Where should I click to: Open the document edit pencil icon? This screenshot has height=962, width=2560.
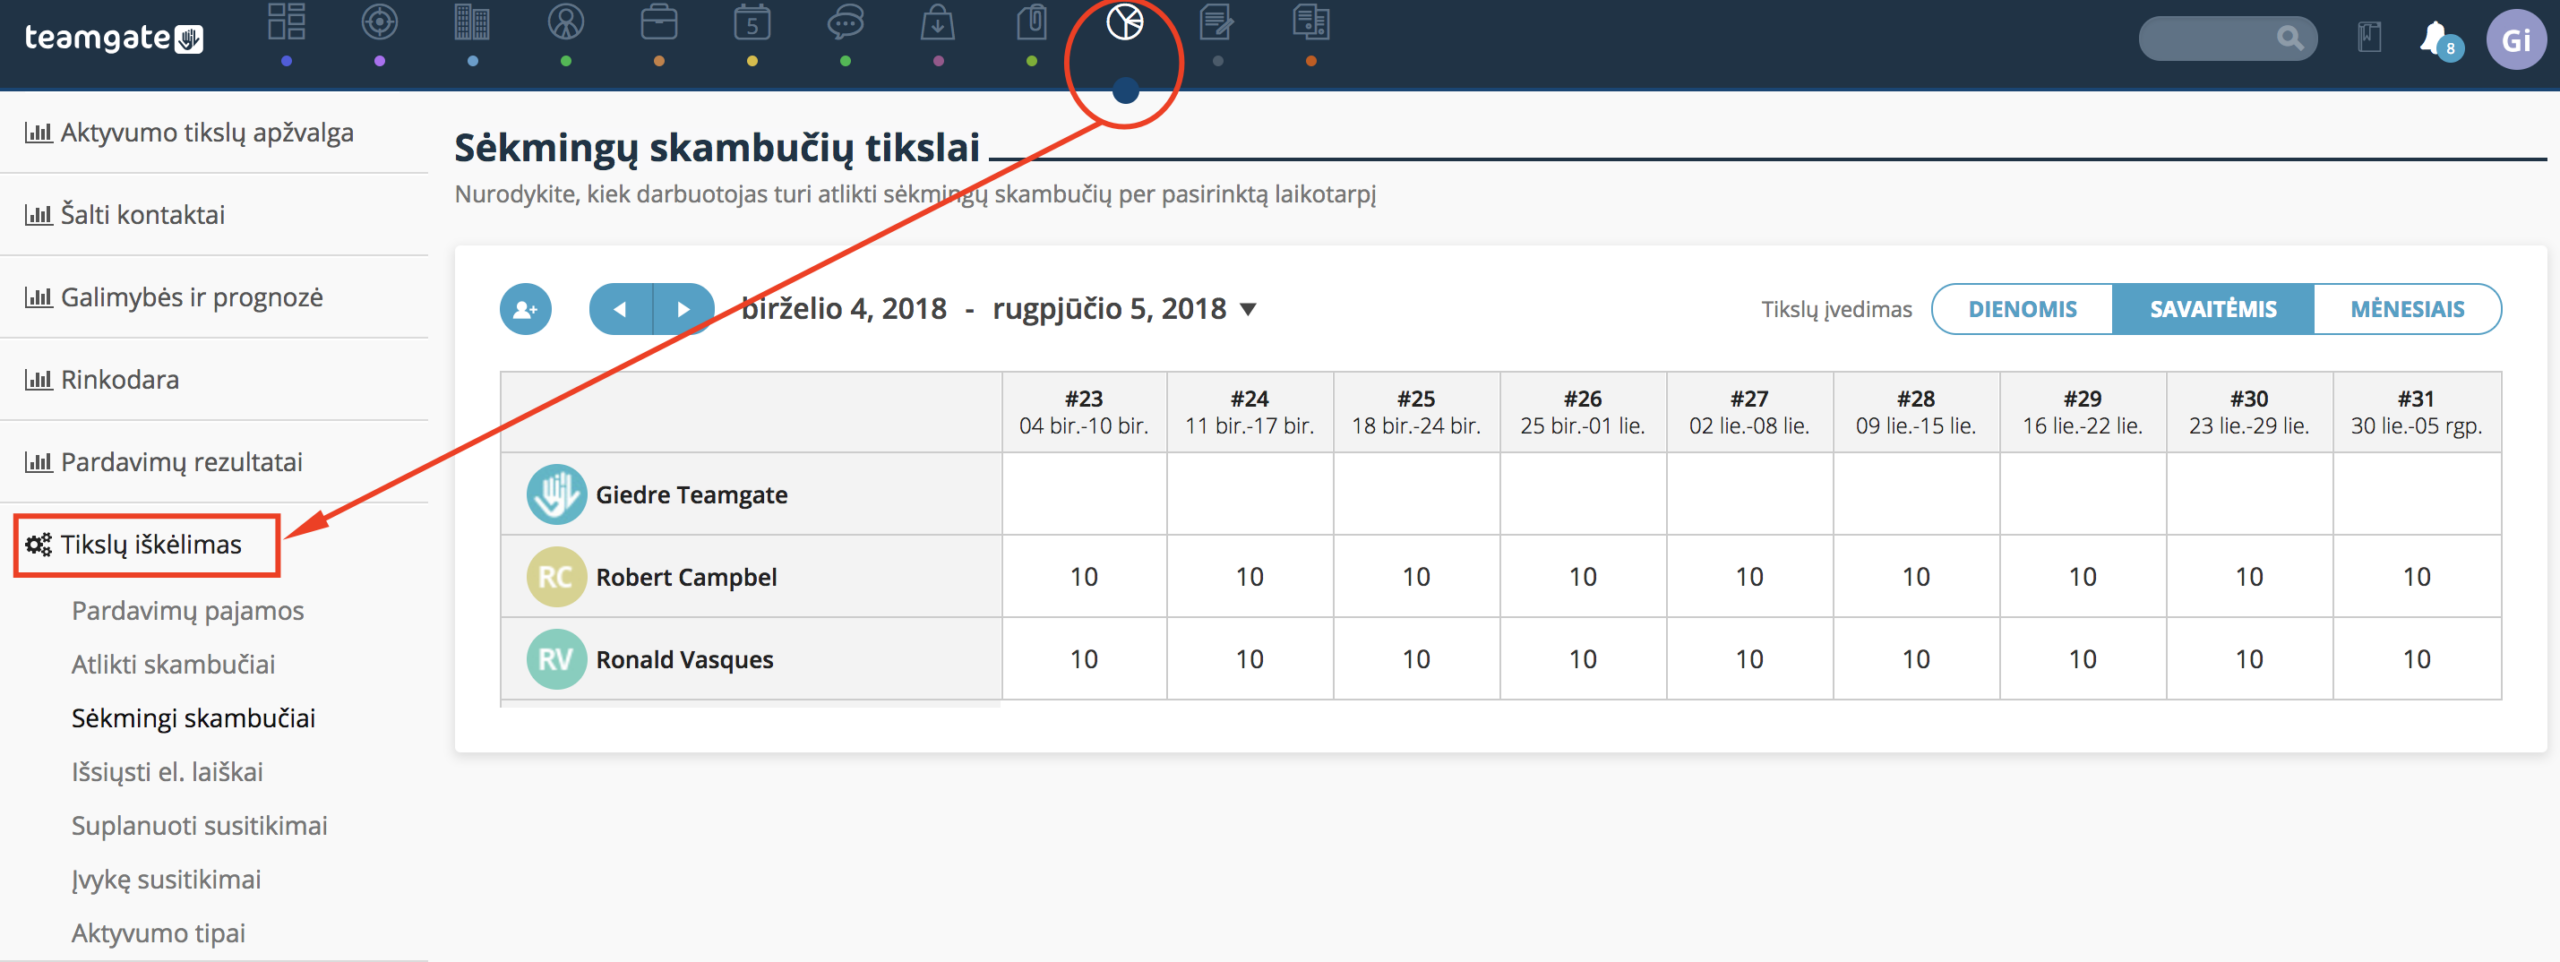(1217, 22)
